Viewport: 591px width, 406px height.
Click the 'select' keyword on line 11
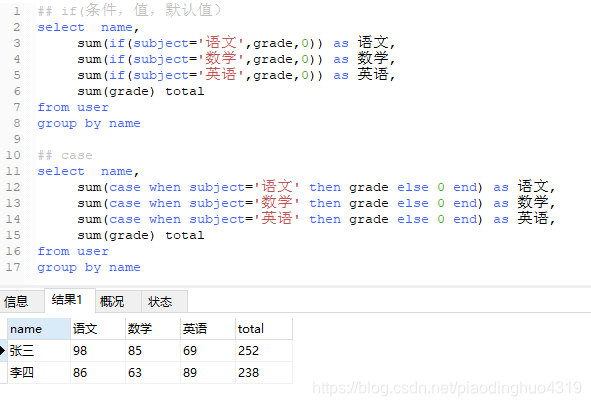(61, 172)
